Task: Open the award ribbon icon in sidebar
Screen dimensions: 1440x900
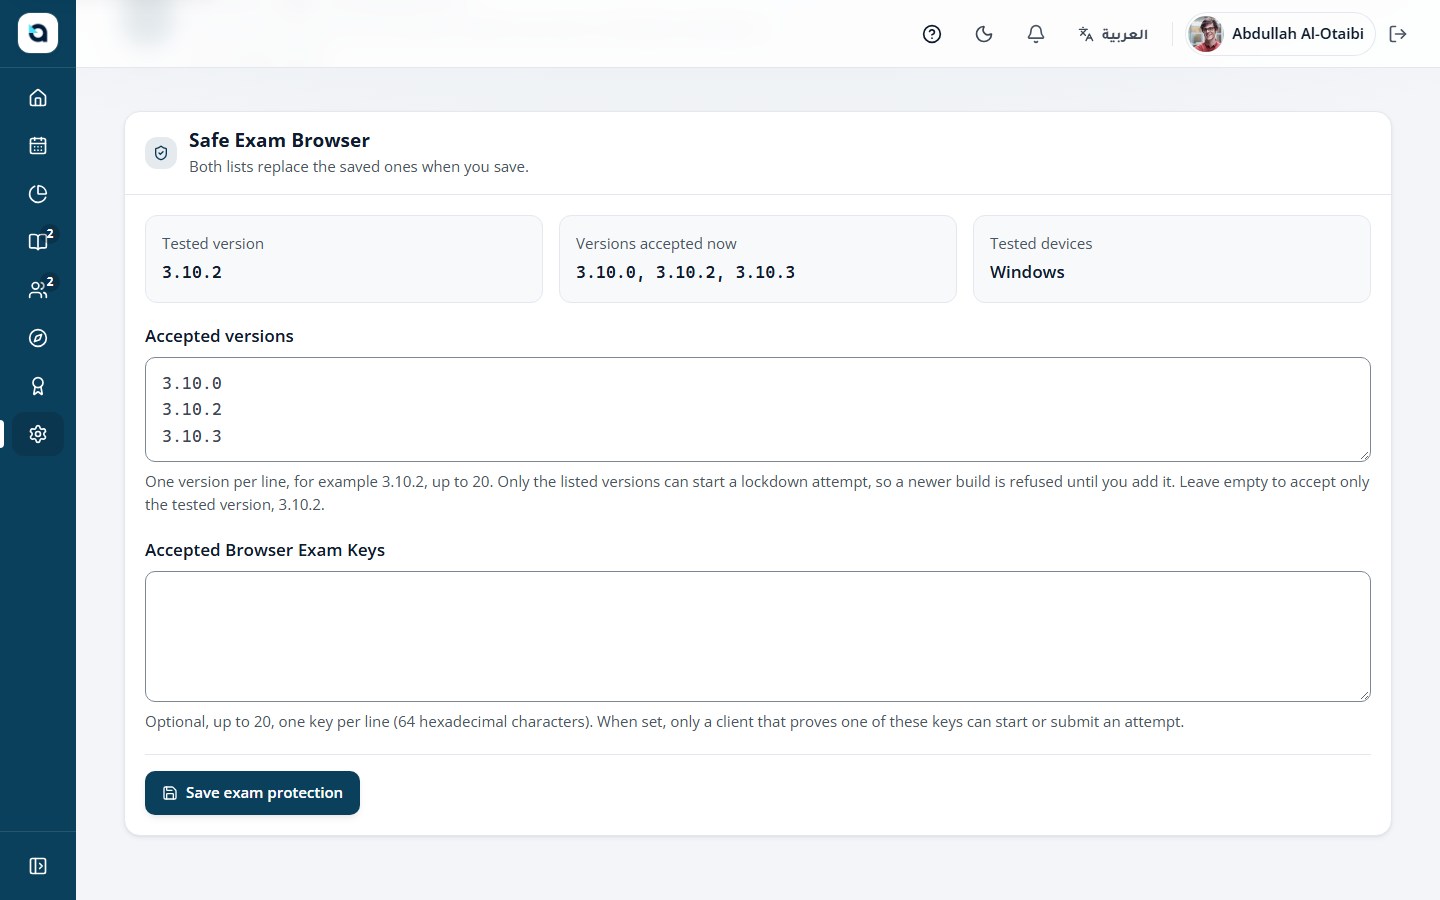Action: [38, 386]
